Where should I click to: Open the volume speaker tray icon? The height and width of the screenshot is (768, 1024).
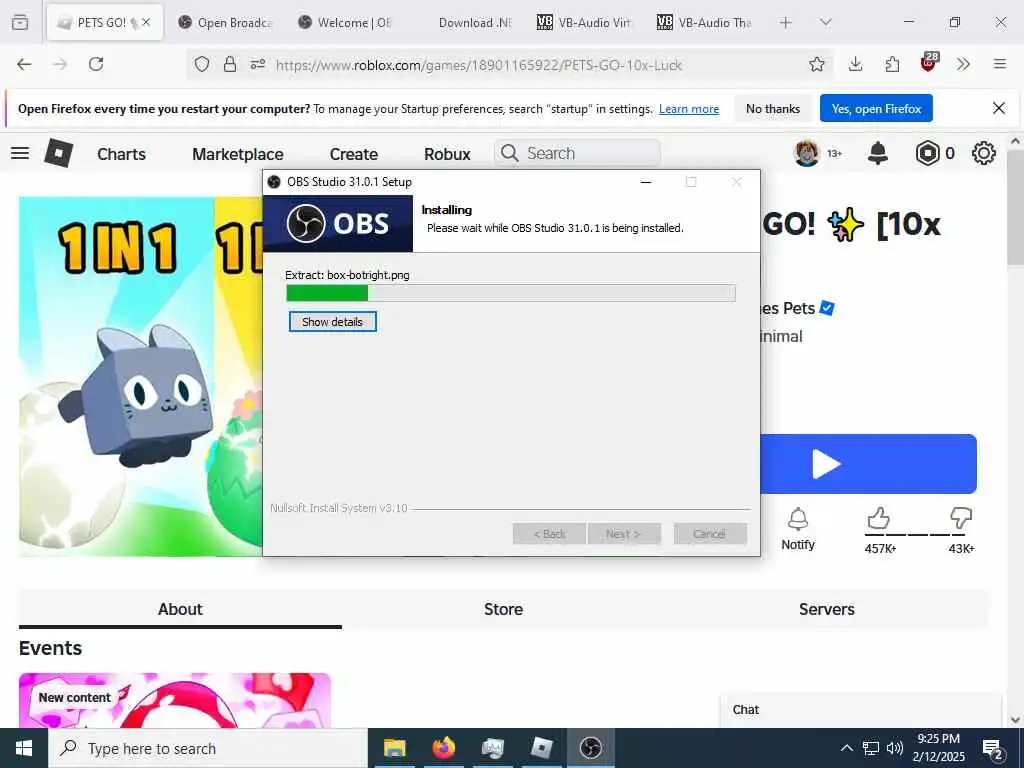895,748
